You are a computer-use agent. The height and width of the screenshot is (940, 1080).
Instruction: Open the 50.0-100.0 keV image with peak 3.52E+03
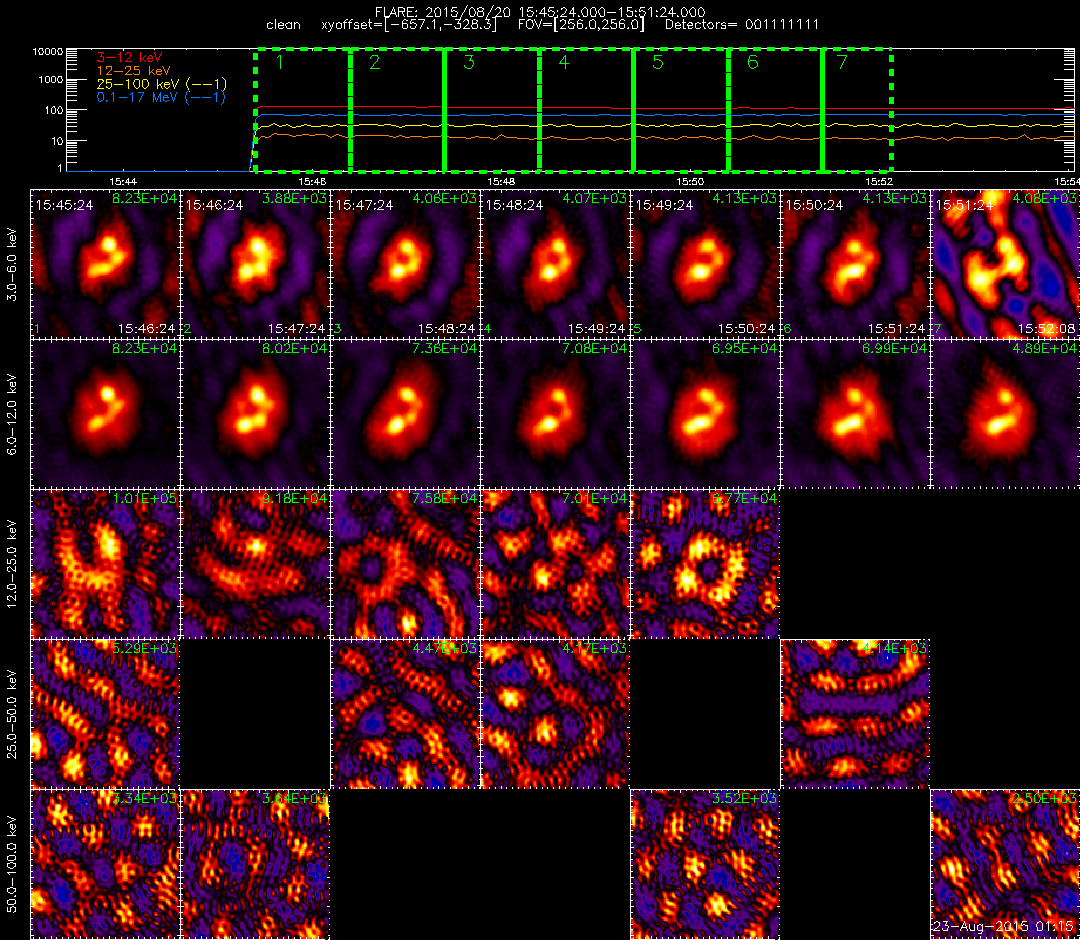click(x=705, y=864)
